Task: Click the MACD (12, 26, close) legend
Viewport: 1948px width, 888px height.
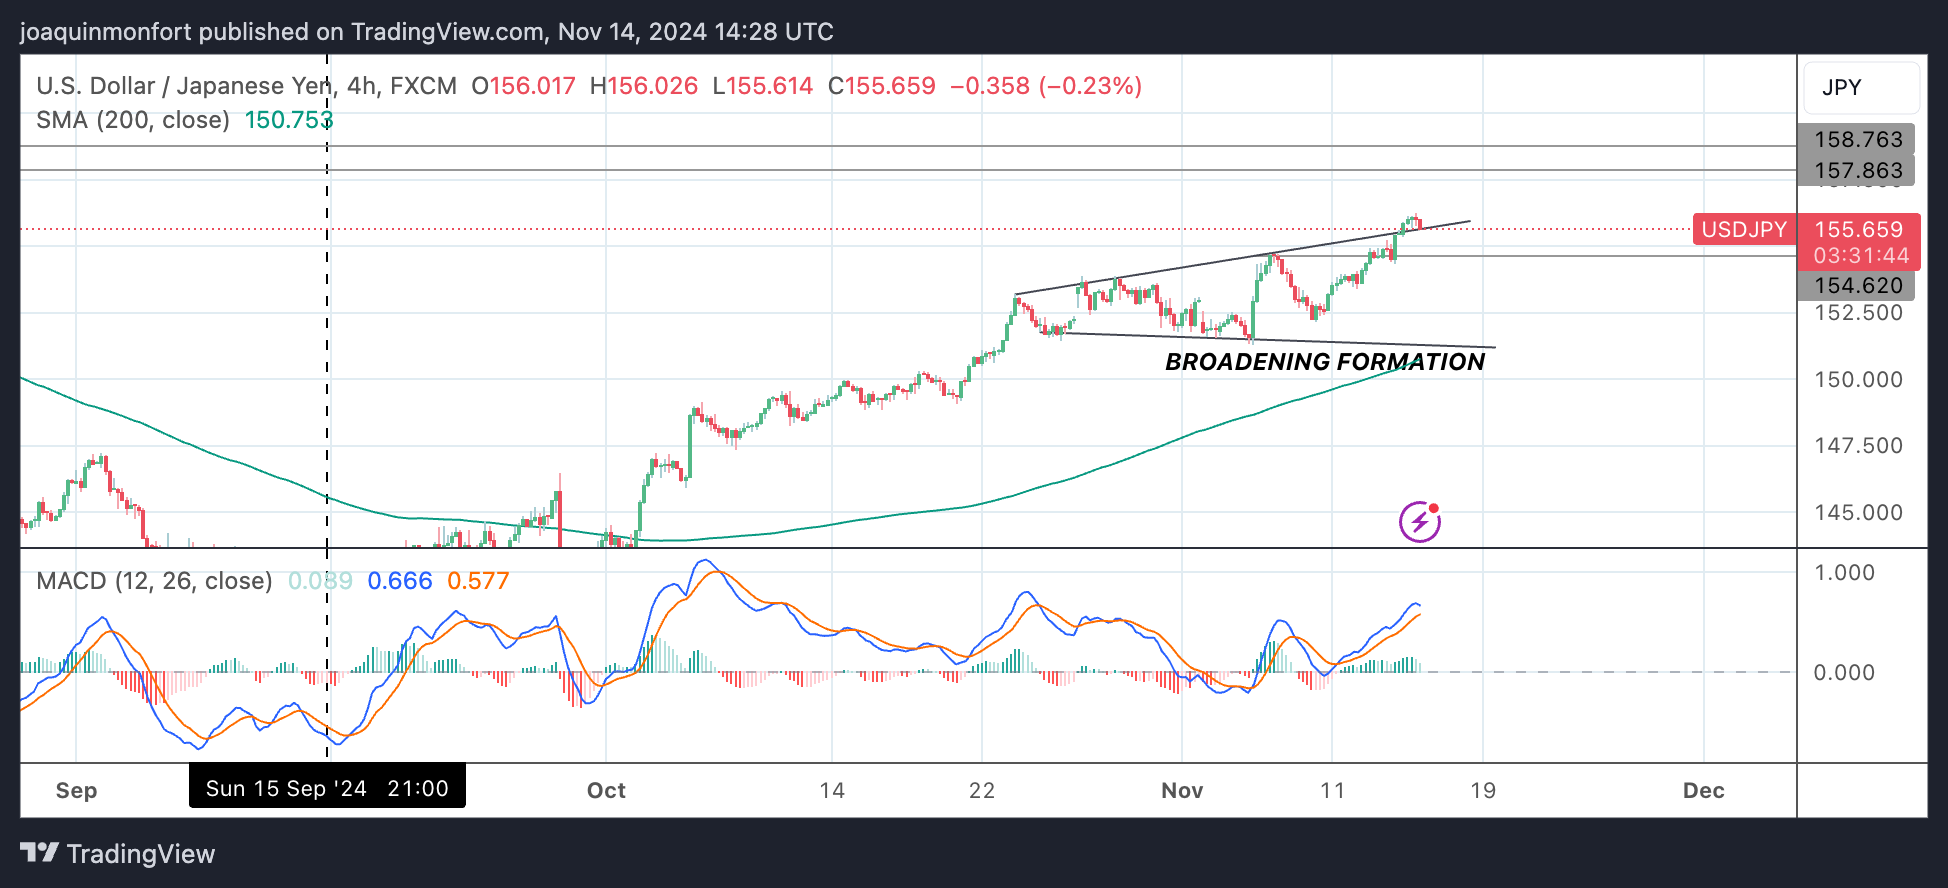Action: (154, 581)
